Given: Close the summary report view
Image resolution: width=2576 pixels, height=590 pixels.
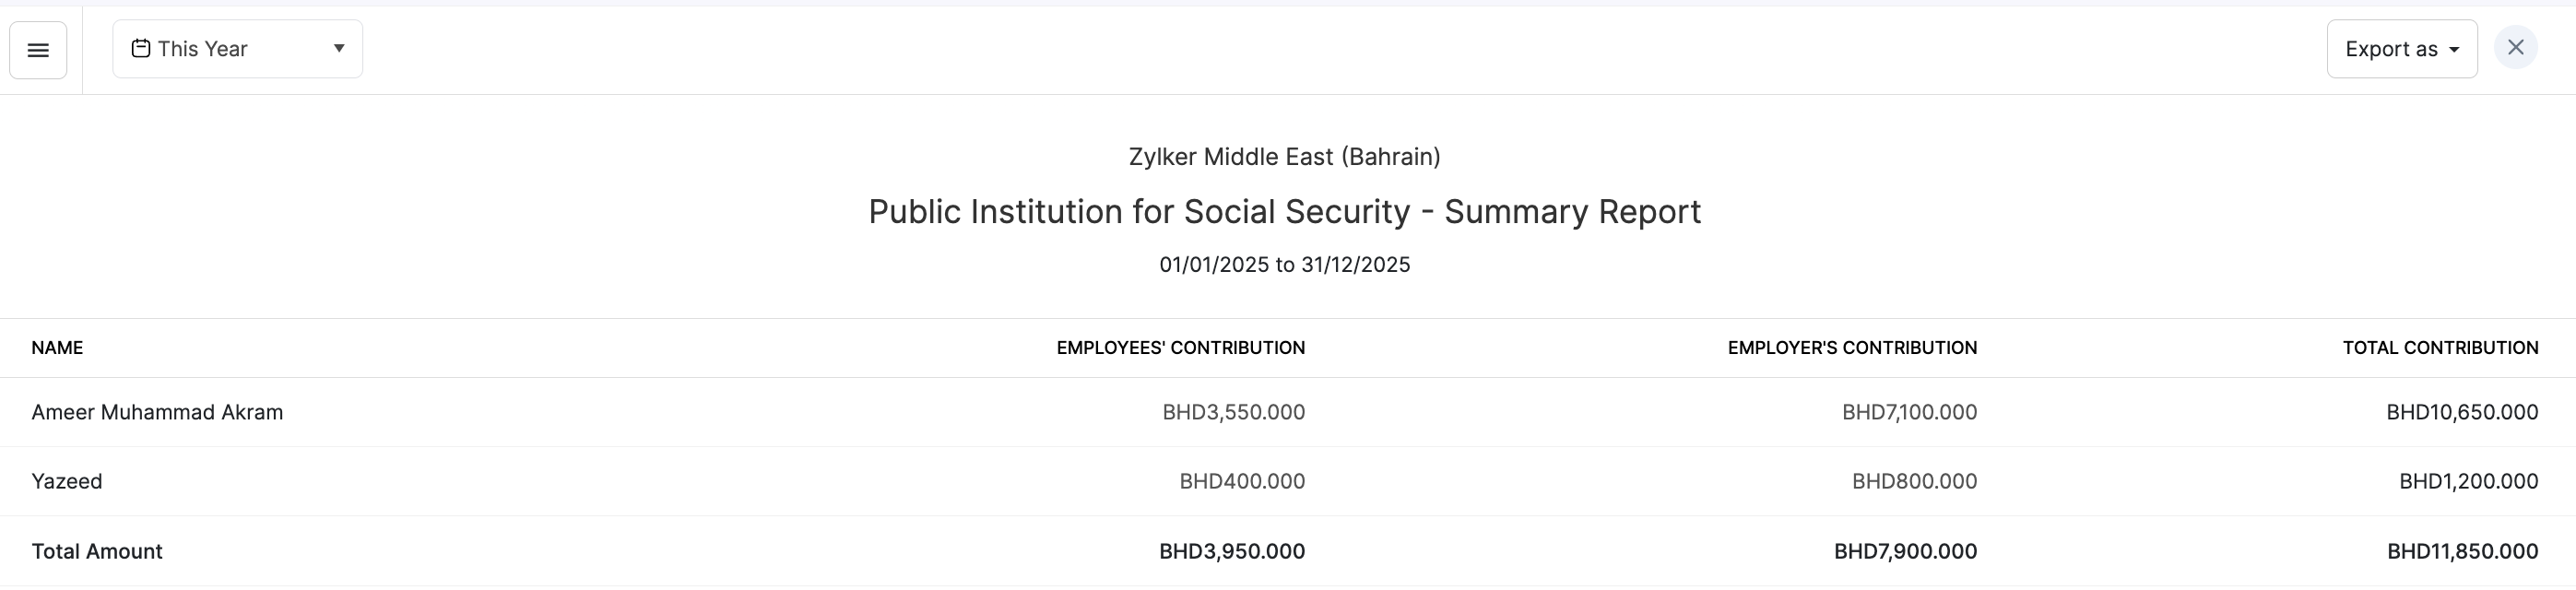Looking at the screenshot, I should [x=2515, y=48].
